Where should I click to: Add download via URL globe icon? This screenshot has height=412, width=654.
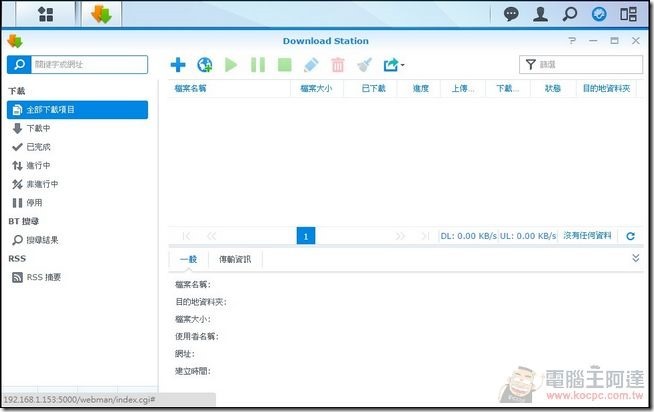point(204,65)
